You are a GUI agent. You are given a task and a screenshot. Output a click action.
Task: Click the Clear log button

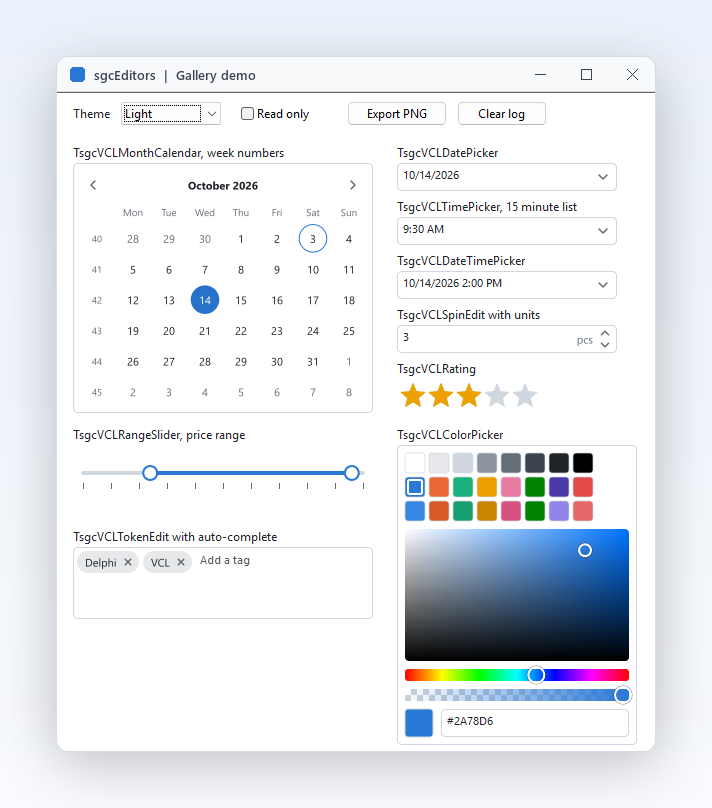pos(502,113)
